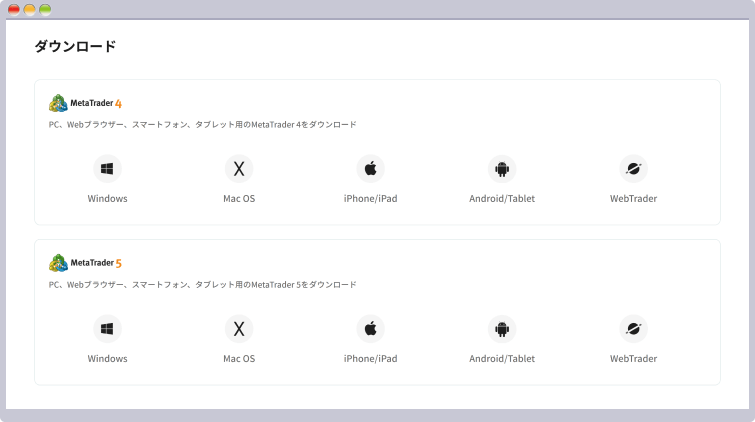Choose Android/Tablet text link under MetaTrader 5
This screenshot has height=422, width=755.
pyautogui.click(x=502, y=358)
